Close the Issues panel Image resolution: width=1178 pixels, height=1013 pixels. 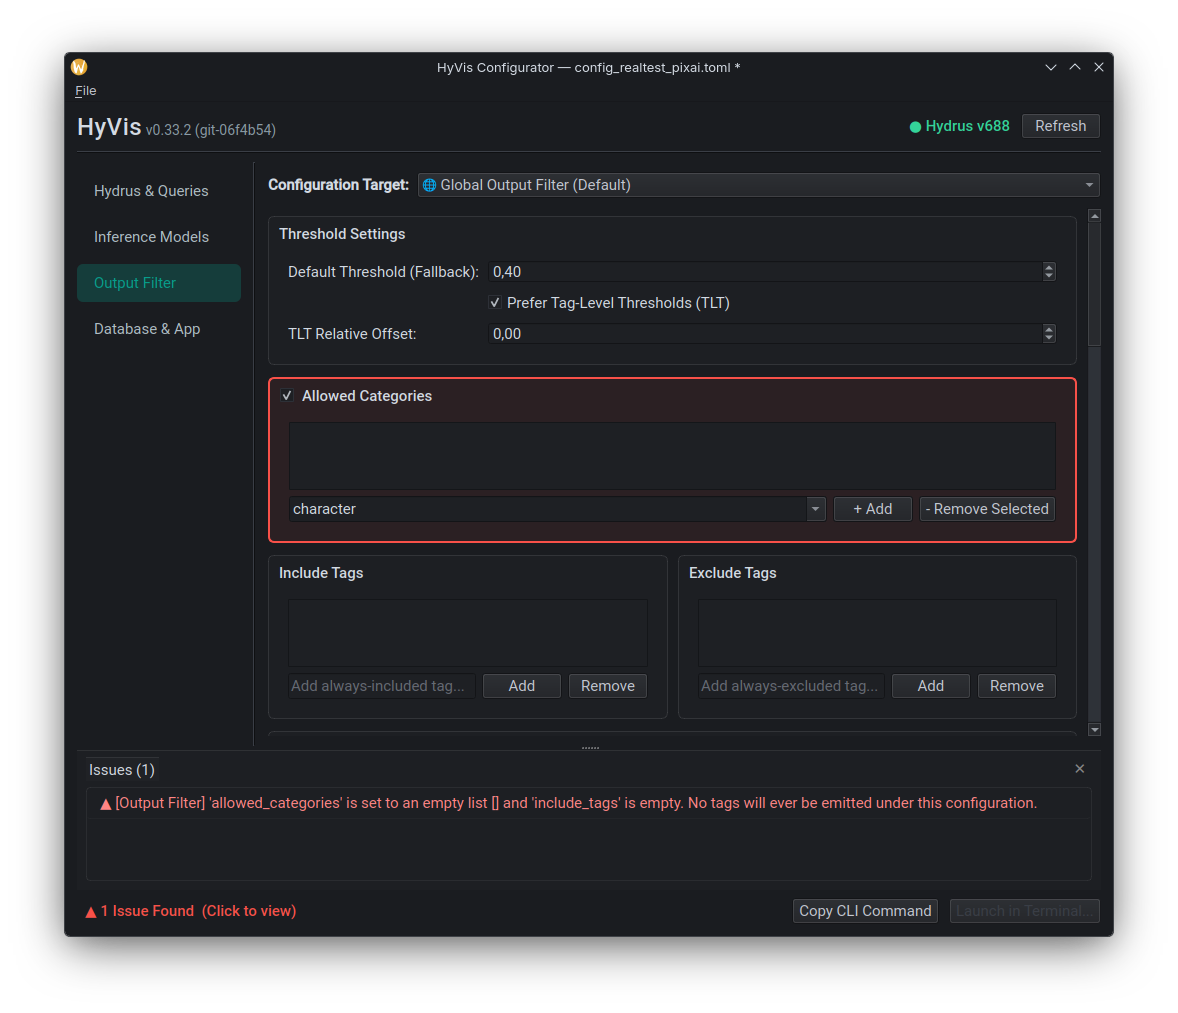pyautogui.click(x=1080, y=769)
